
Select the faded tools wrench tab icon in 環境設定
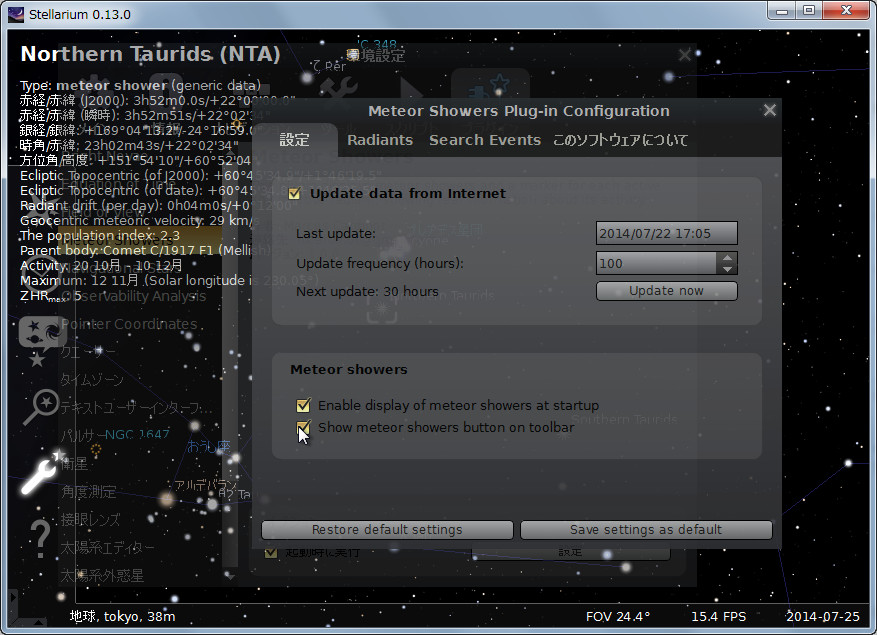click(338, 88)
